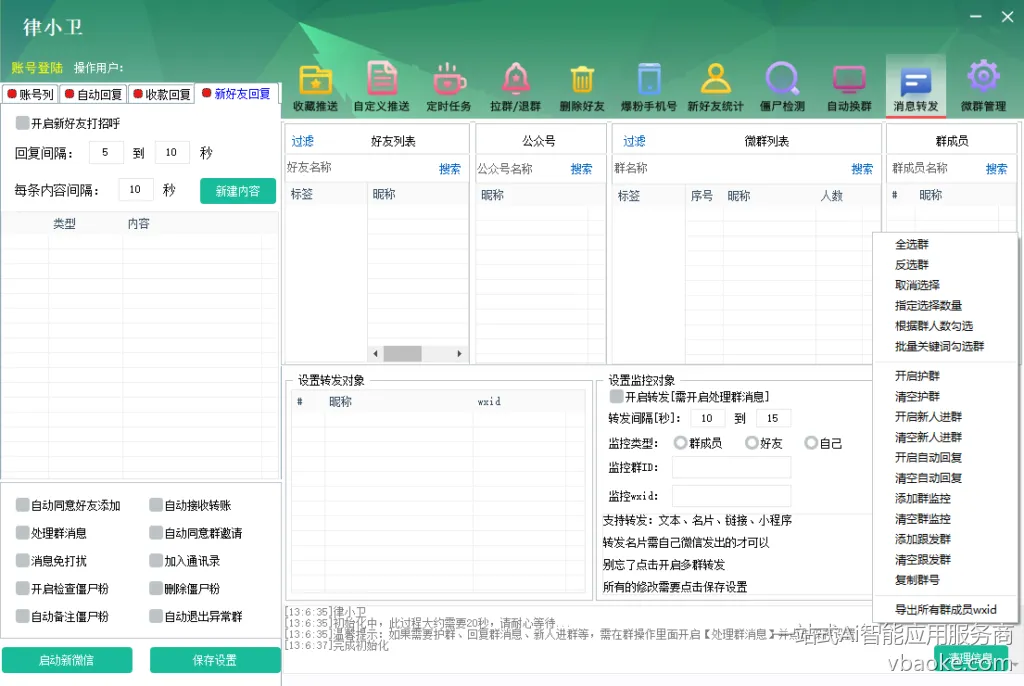Select the 消息转发 message icon
This screenshot has height=686, width=1024.
click(x=916, y=88)
